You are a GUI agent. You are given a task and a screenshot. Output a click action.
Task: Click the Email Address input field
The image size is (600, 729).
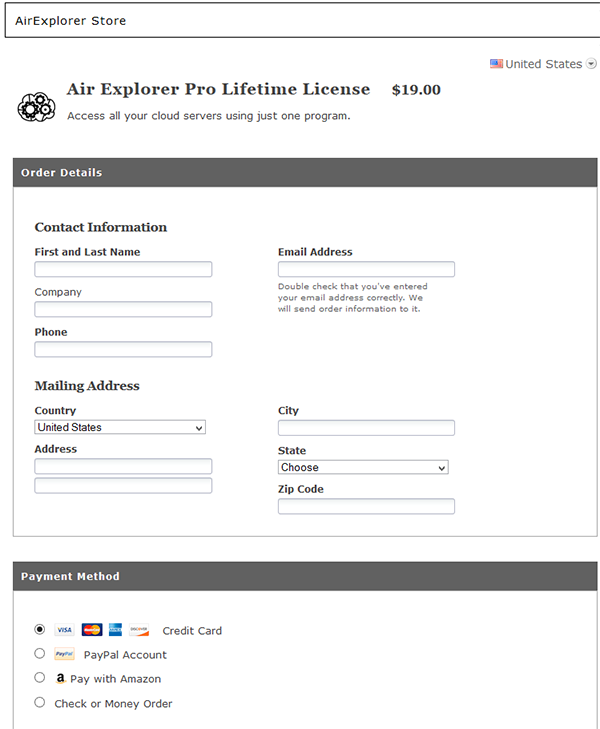366,269
